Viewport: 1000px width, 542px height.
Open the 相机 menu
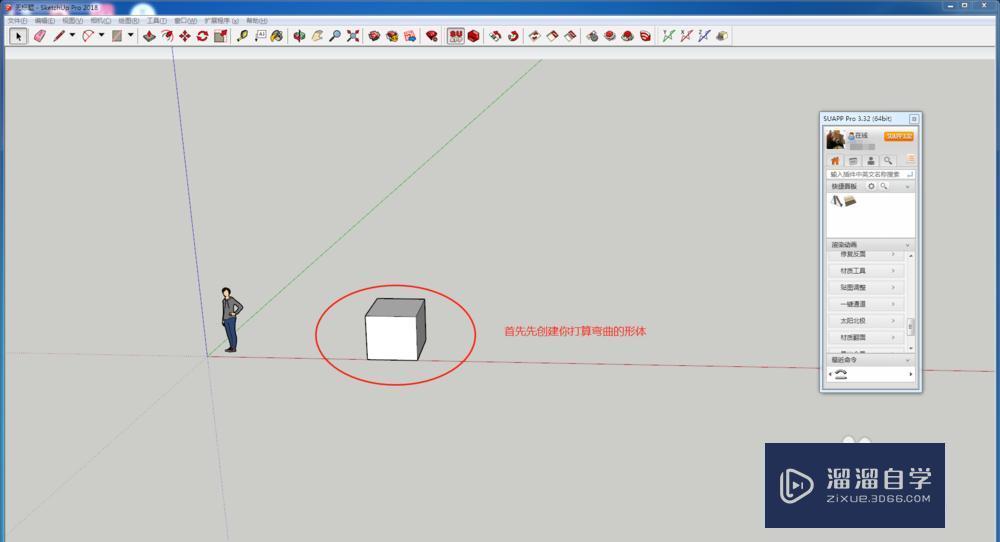pos(101,21)
